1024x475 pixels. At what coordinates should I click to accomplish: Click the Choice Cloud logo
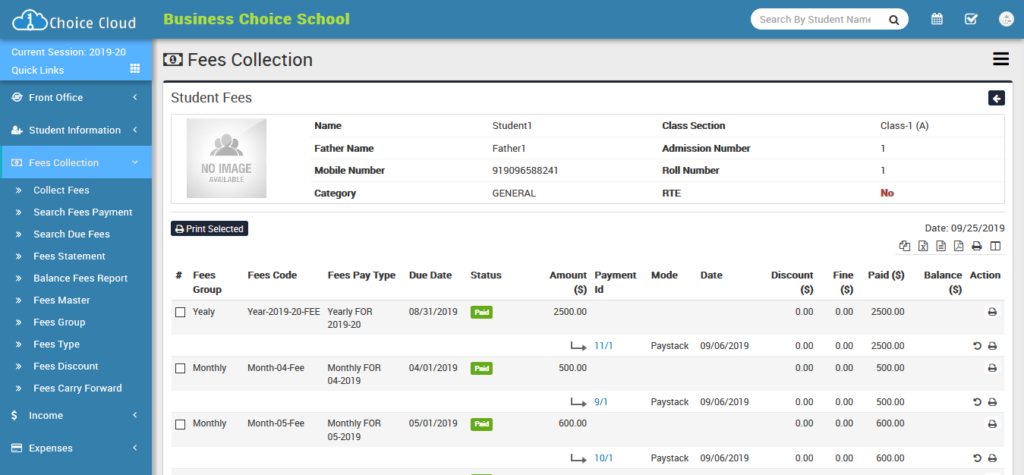point(74,21)
